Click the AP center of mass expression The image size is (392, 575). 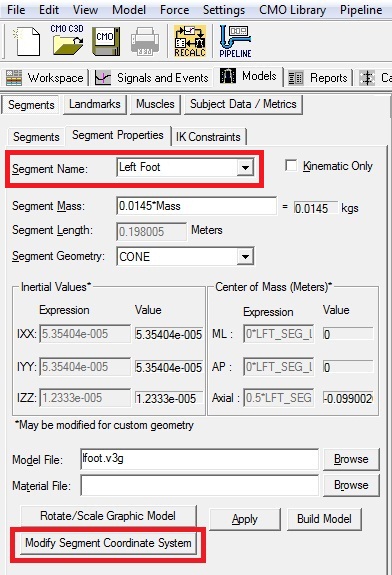pyautogui.click(x=278, y=367)
